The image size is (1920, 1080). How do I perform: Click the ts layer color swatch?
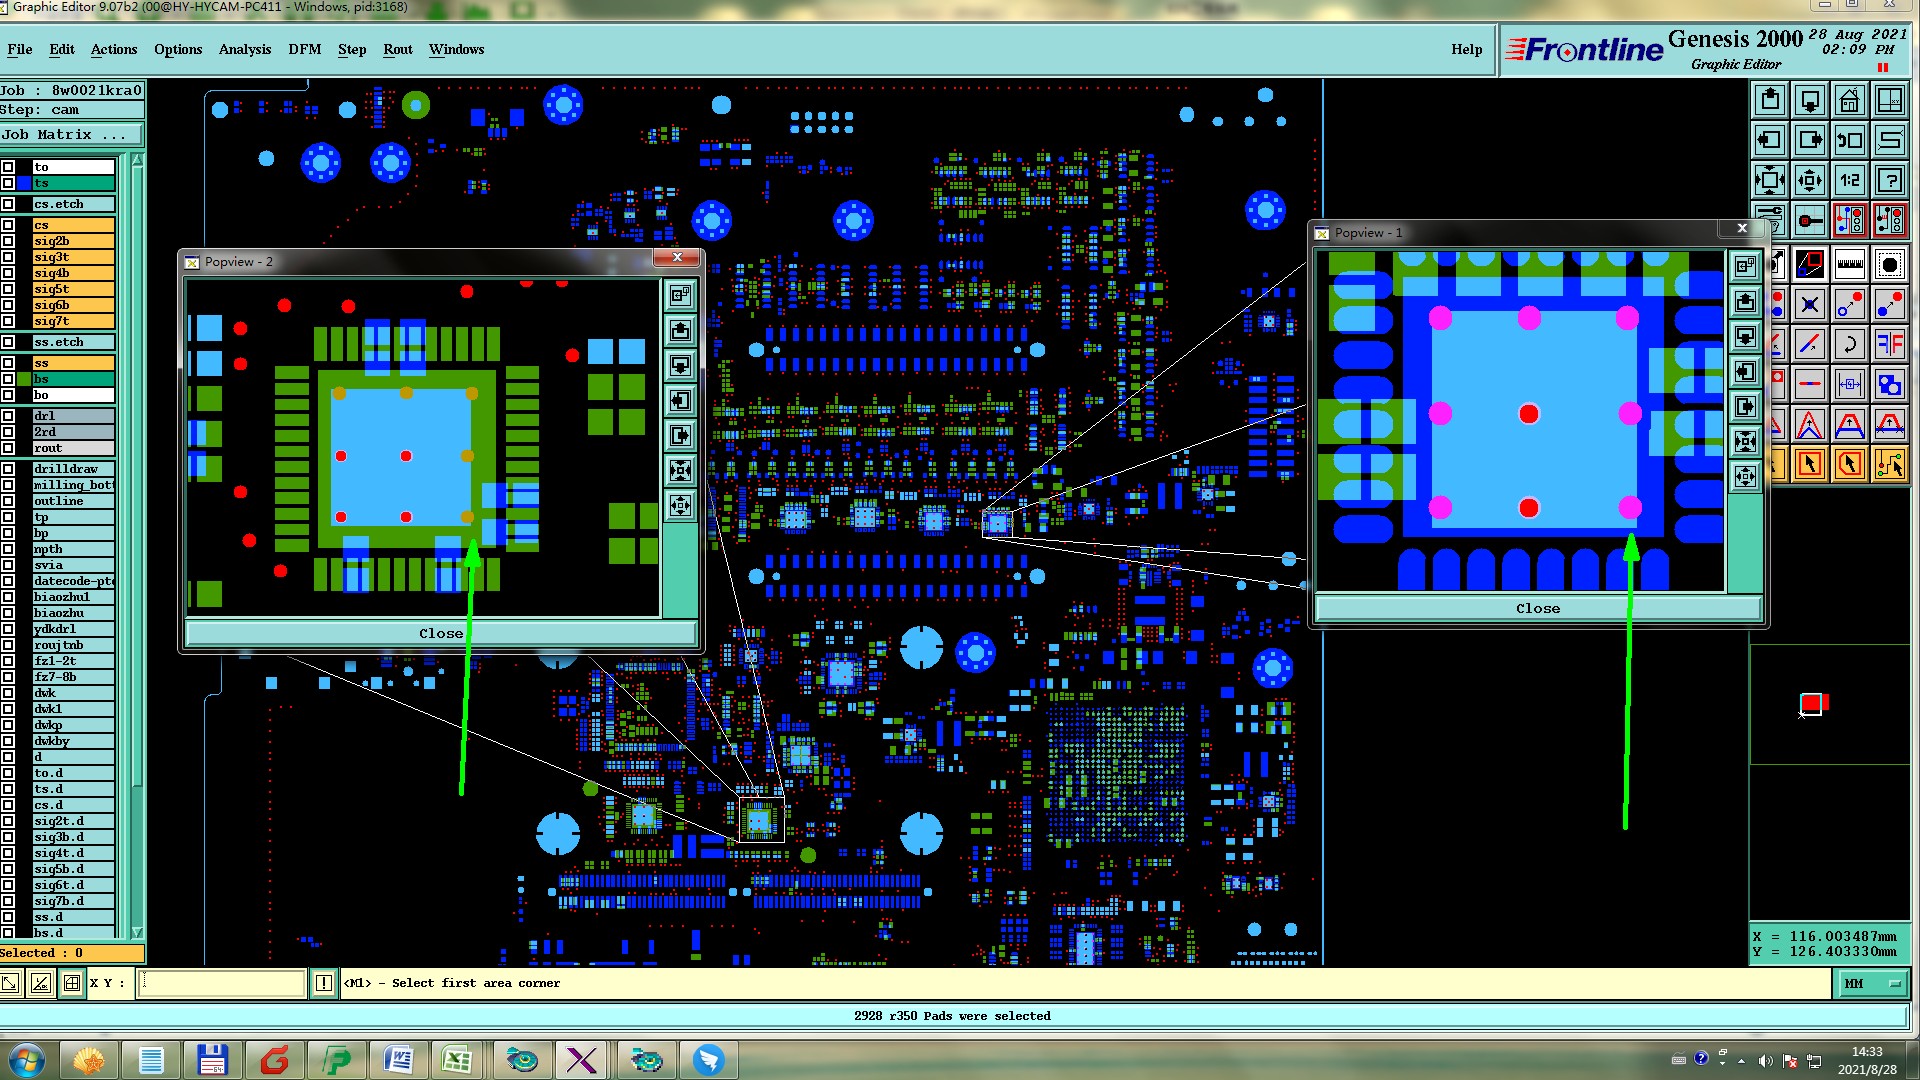tap(23, 183)
